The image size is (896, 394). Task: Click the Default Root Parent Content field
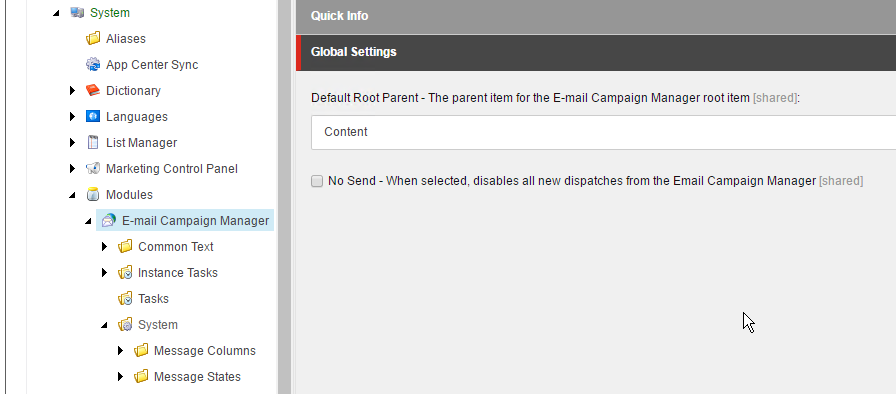tap(603, 132)
